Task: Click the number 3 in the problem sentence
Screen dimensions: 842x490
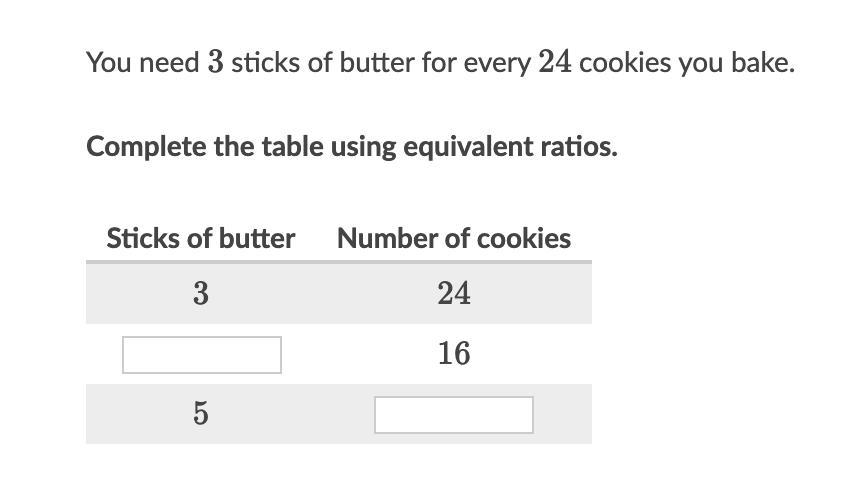Action: pos(215,62)
